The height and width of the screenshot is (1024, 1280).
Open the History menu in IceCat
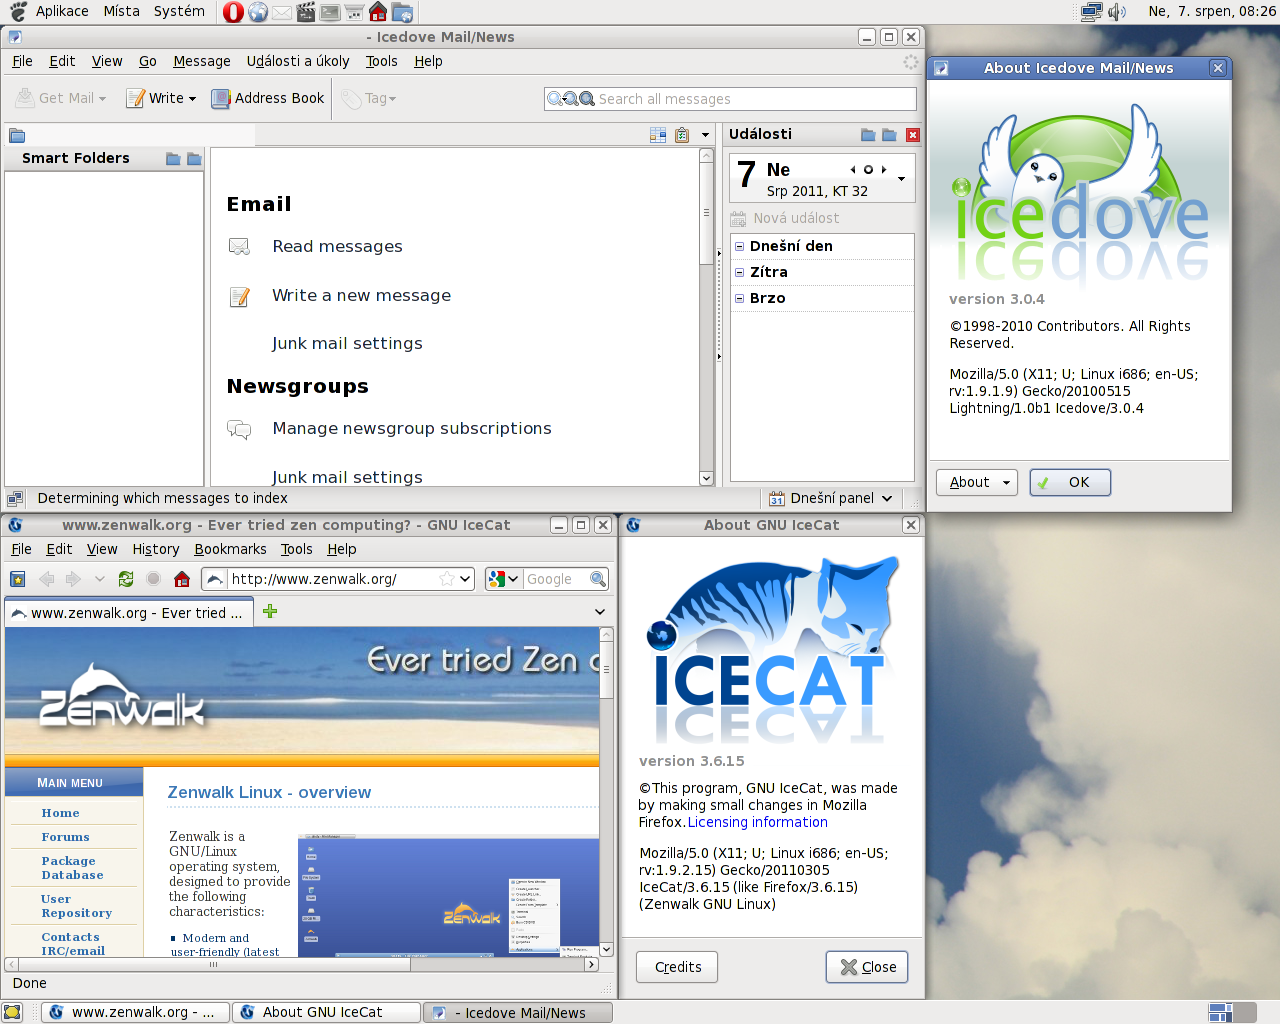[x=156, y=549]
